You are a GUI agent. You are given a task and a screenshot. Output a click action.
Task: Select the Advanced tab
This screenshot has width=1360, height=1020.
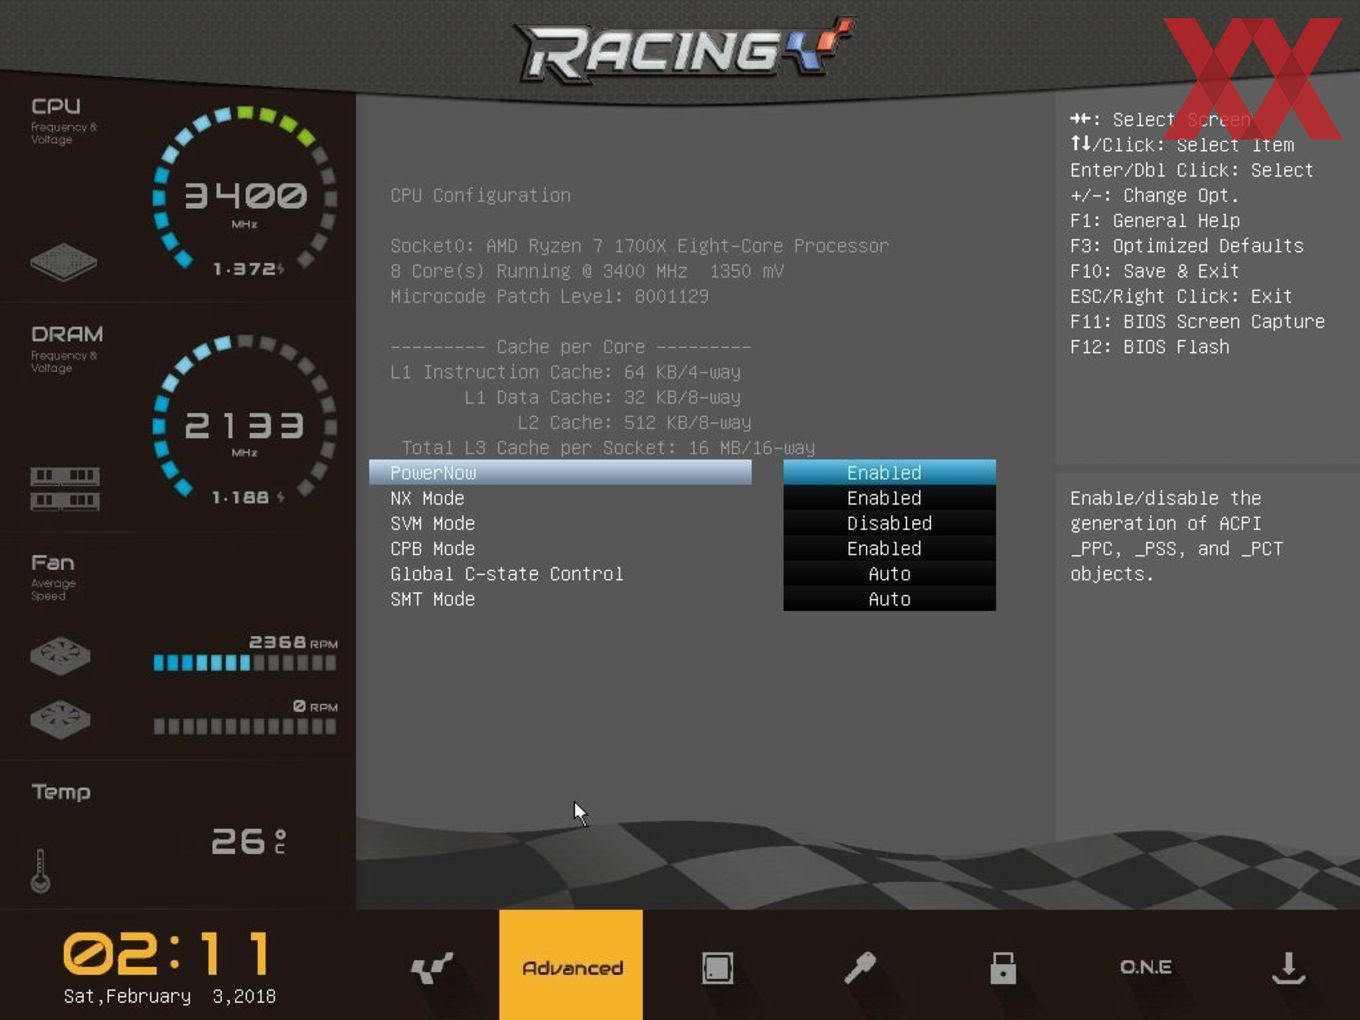571,965
